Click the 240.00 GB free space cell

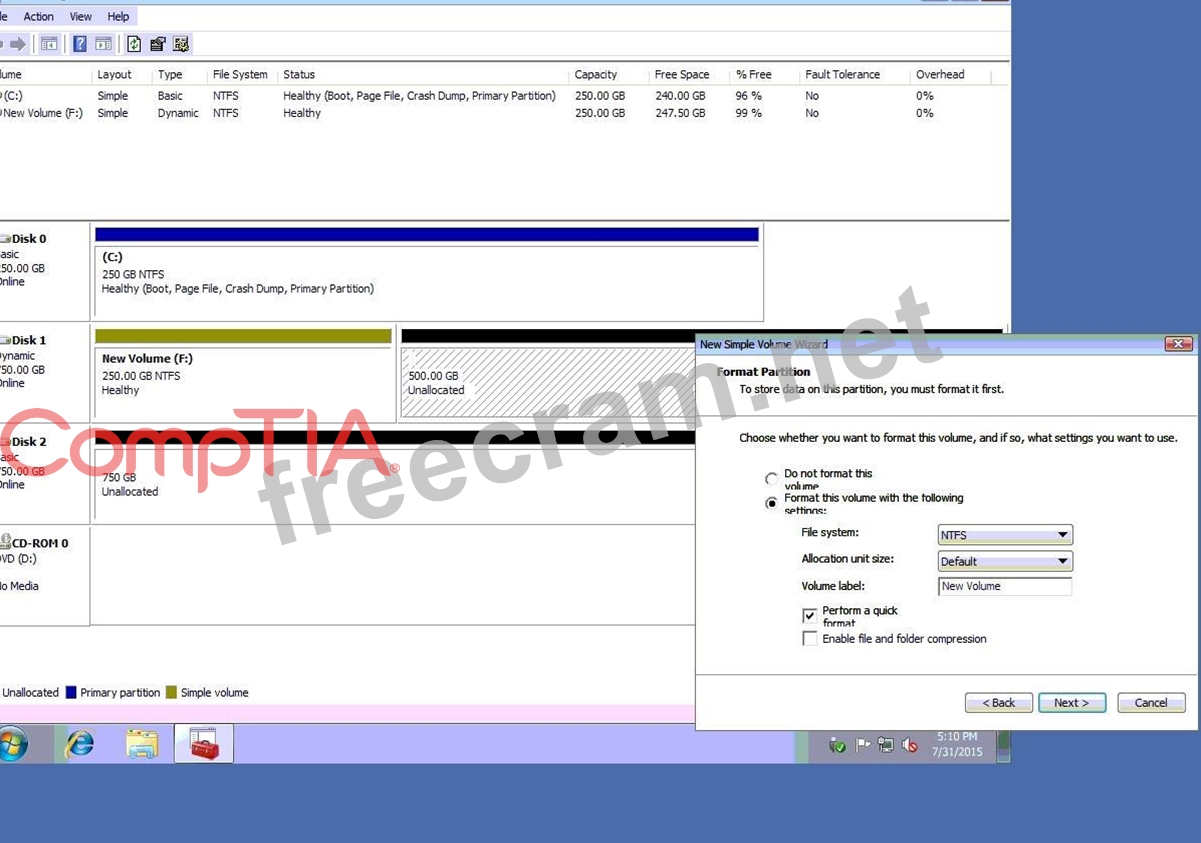click(x=680, y=96)
